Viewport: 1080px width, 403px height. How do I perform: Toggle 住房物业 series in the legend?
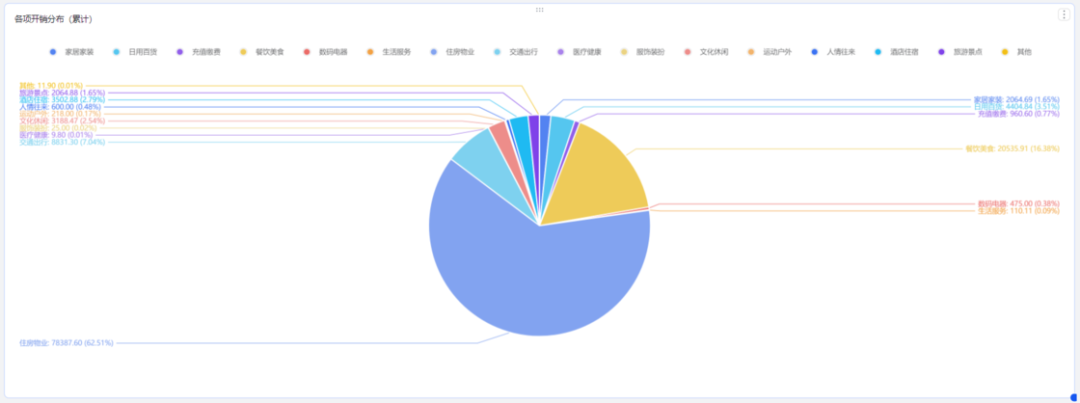(453, 52)
